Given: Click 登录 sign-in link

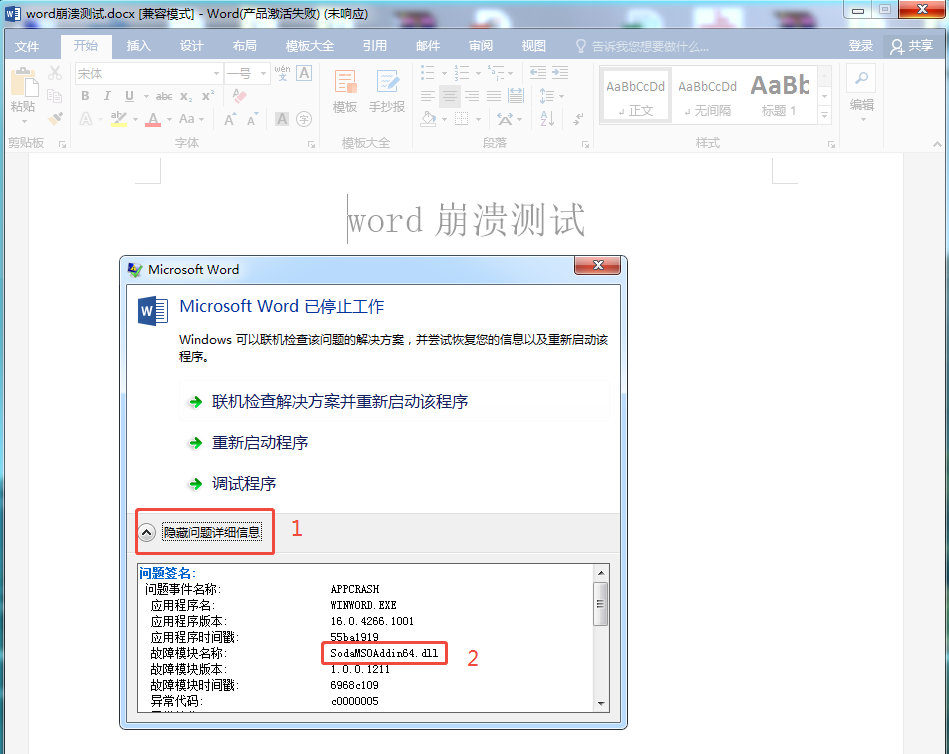Looking at the screenshot, I should 861,46.
